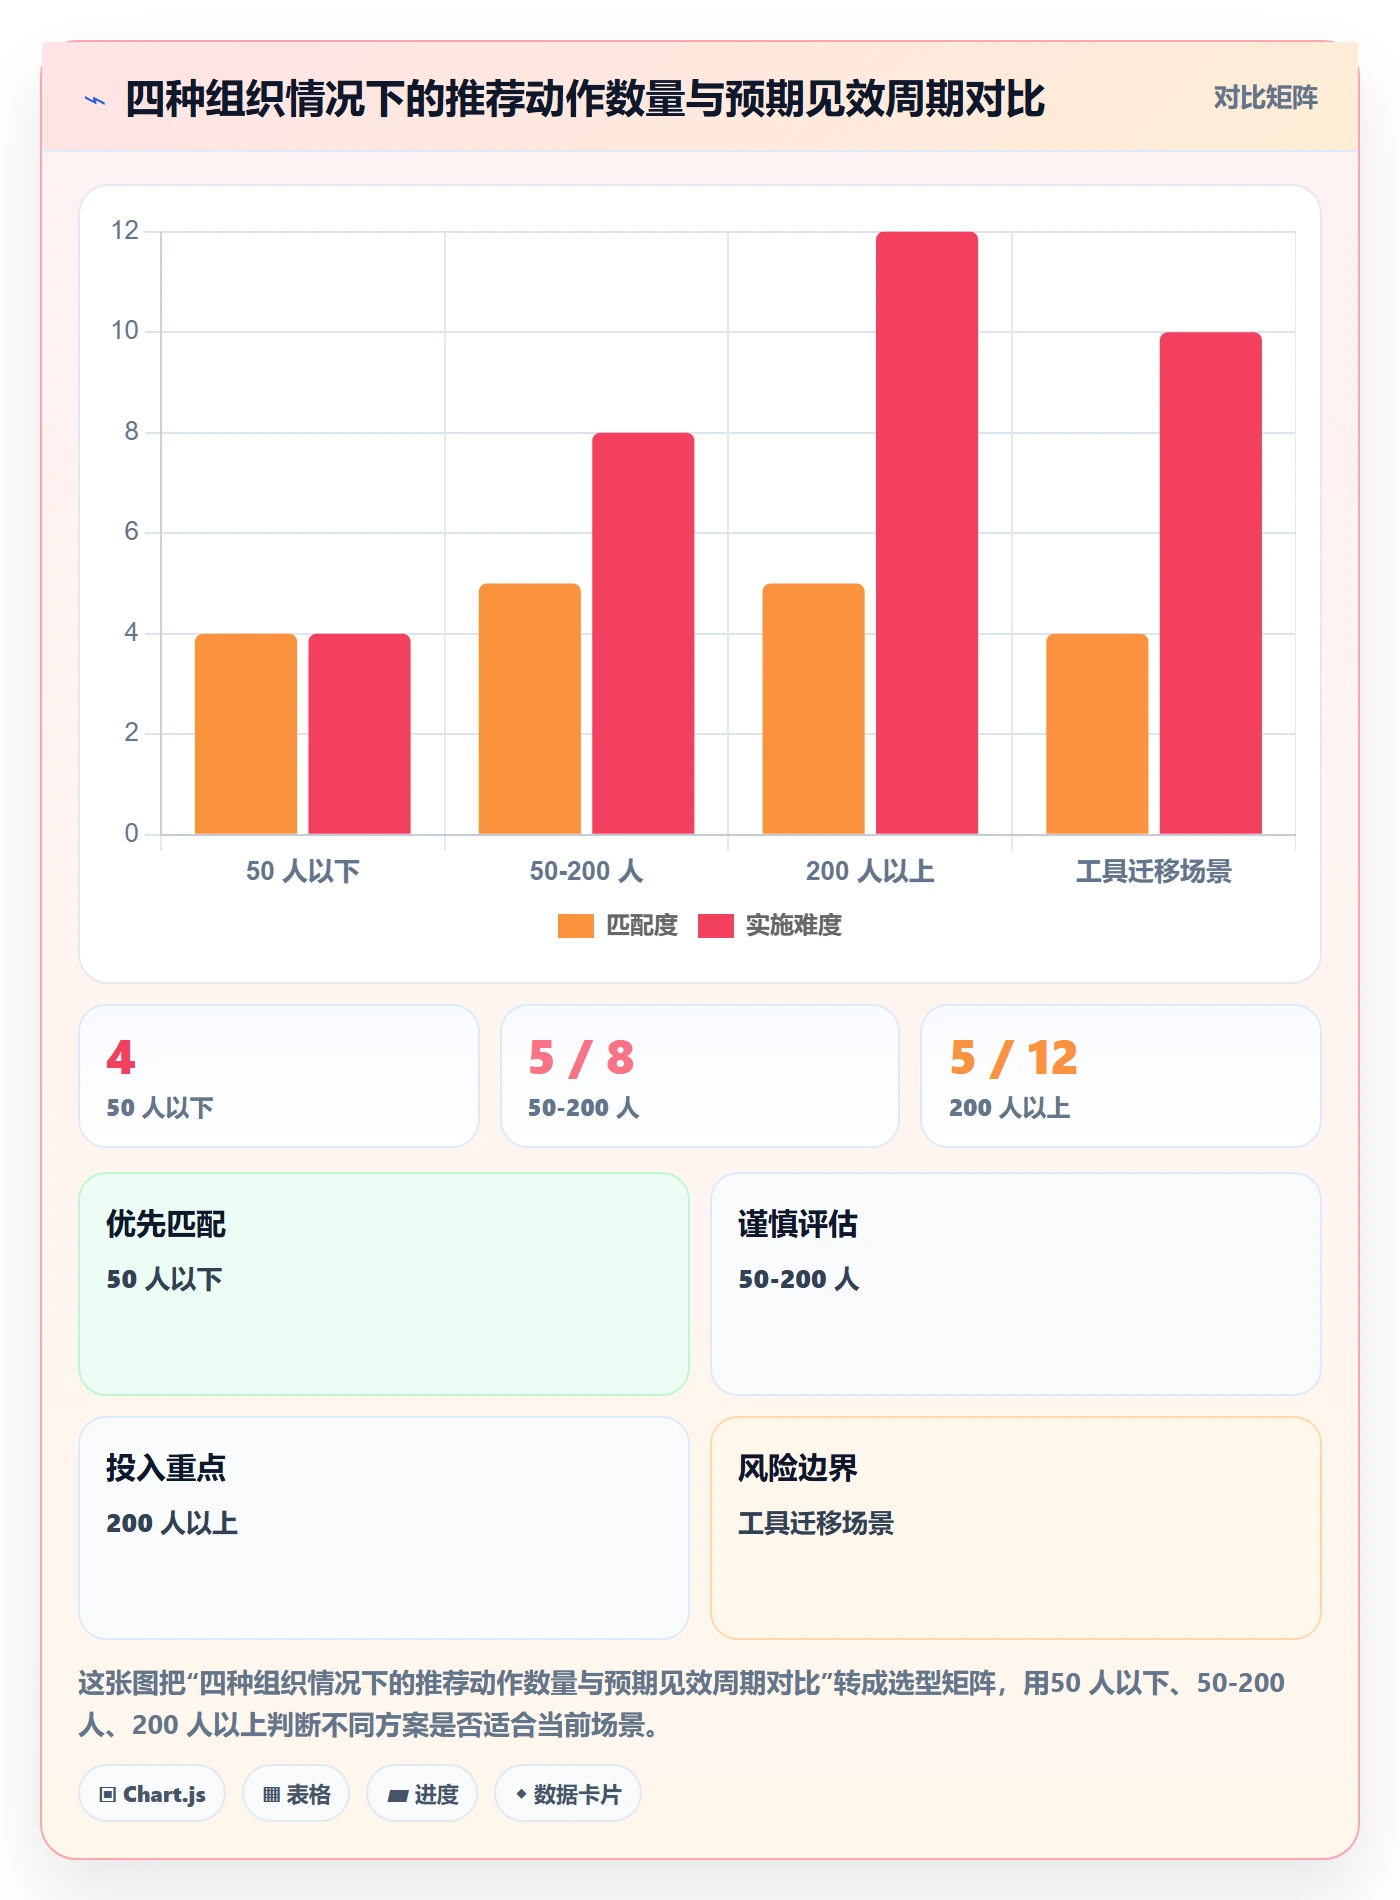
Task: Click the 表格 chip
Action: coord(296,1794)
